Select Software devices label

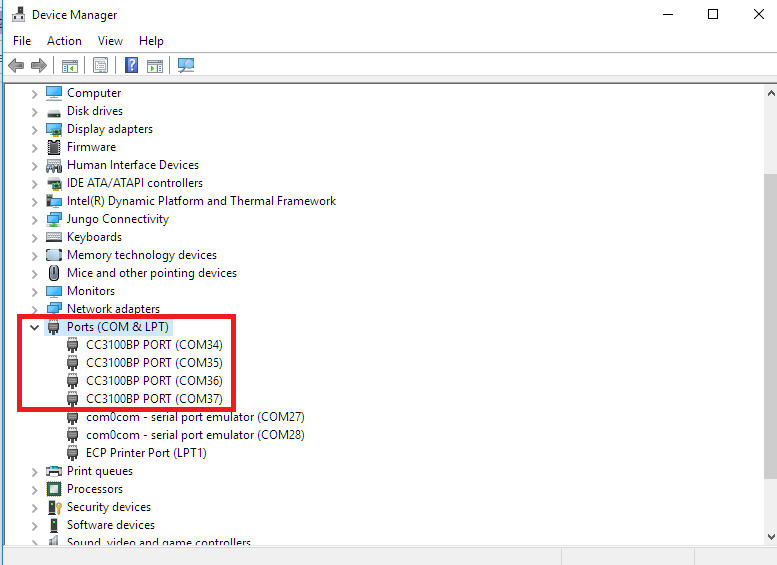111,525
